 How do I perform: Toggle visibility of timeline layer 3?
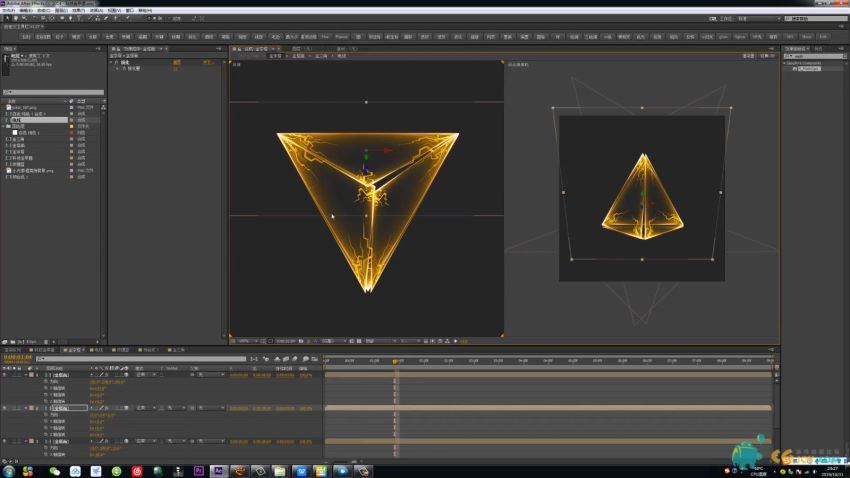click(x=5, y=440)
